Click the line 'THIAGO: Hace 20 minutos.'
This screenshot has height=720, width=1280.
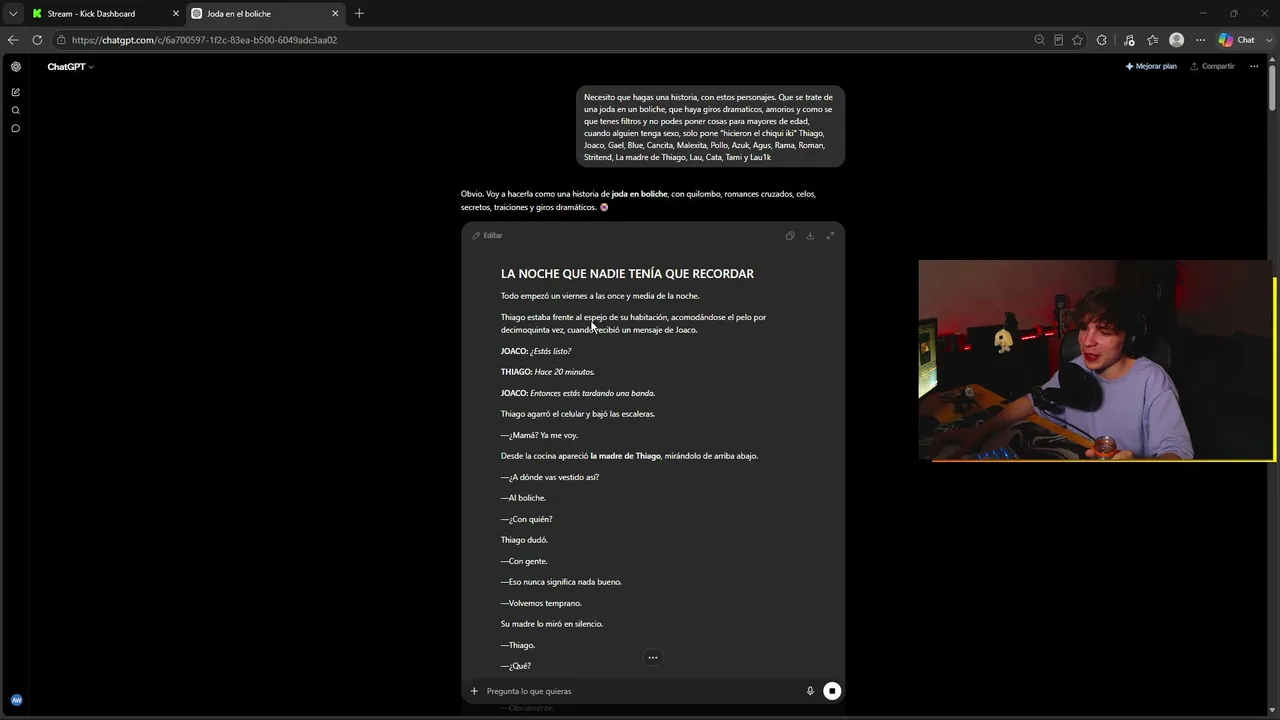click(547, 372)
